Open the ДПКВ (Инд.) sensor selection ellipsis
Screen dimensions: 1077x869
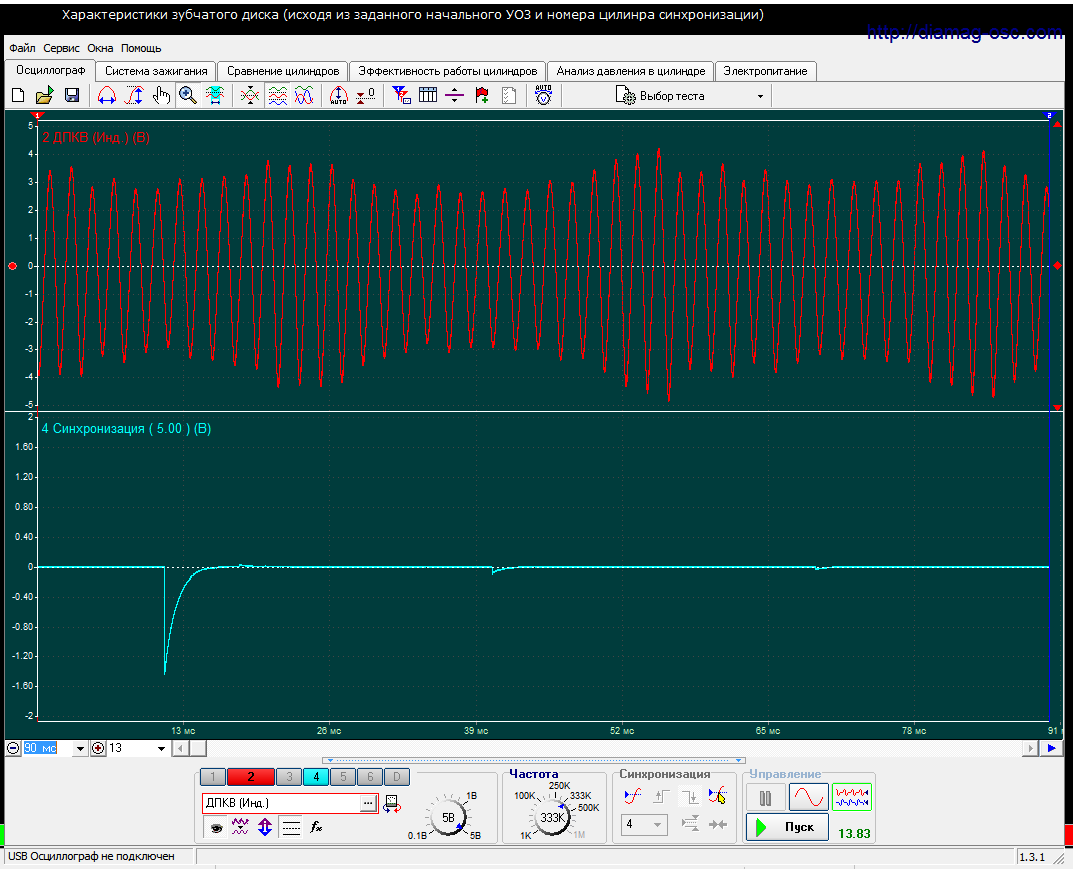[x=368, y=803]
